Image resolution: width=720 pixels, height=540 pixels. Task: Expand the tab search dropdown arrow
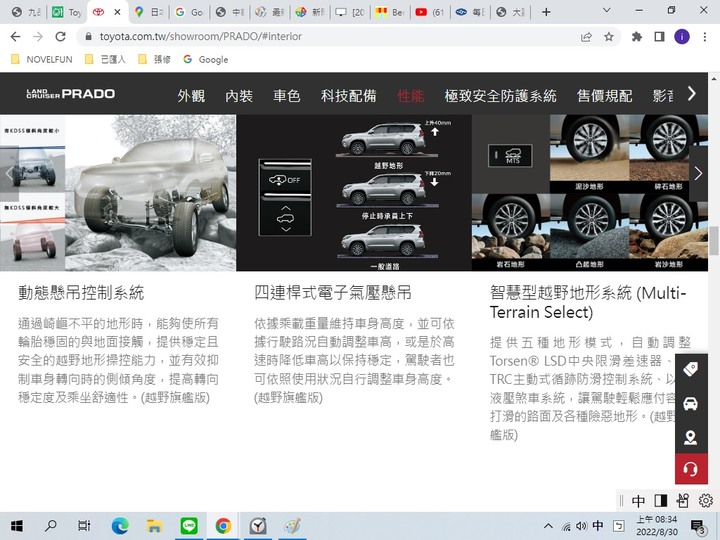click(x=607, y=10)
